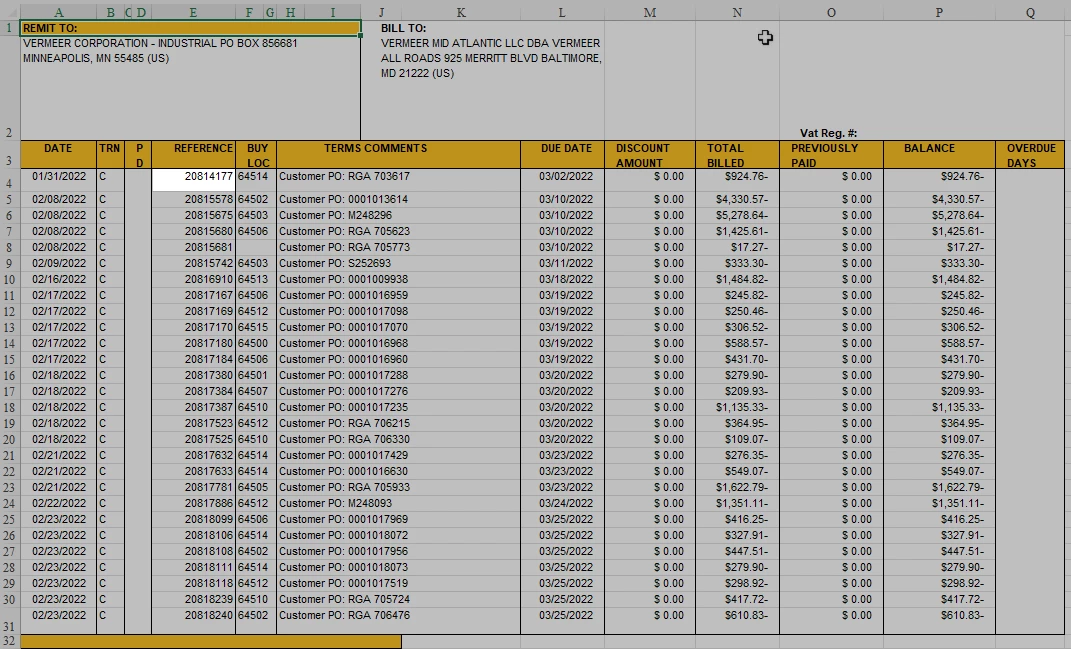Click buy loc 64515 cell
Image resolution: width=1071 pixels, height=649 pixels.
pos(256,327)
